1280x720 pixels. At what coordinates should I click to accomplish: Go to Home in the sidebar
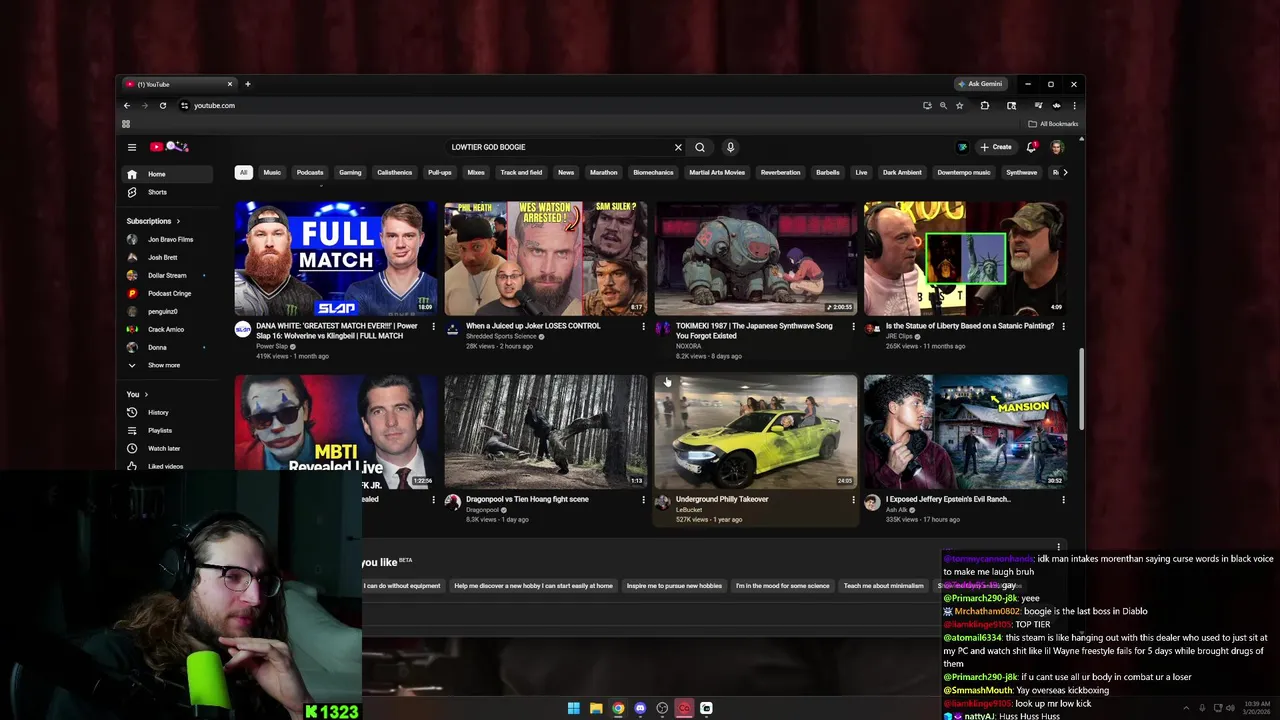click(168, 174)
